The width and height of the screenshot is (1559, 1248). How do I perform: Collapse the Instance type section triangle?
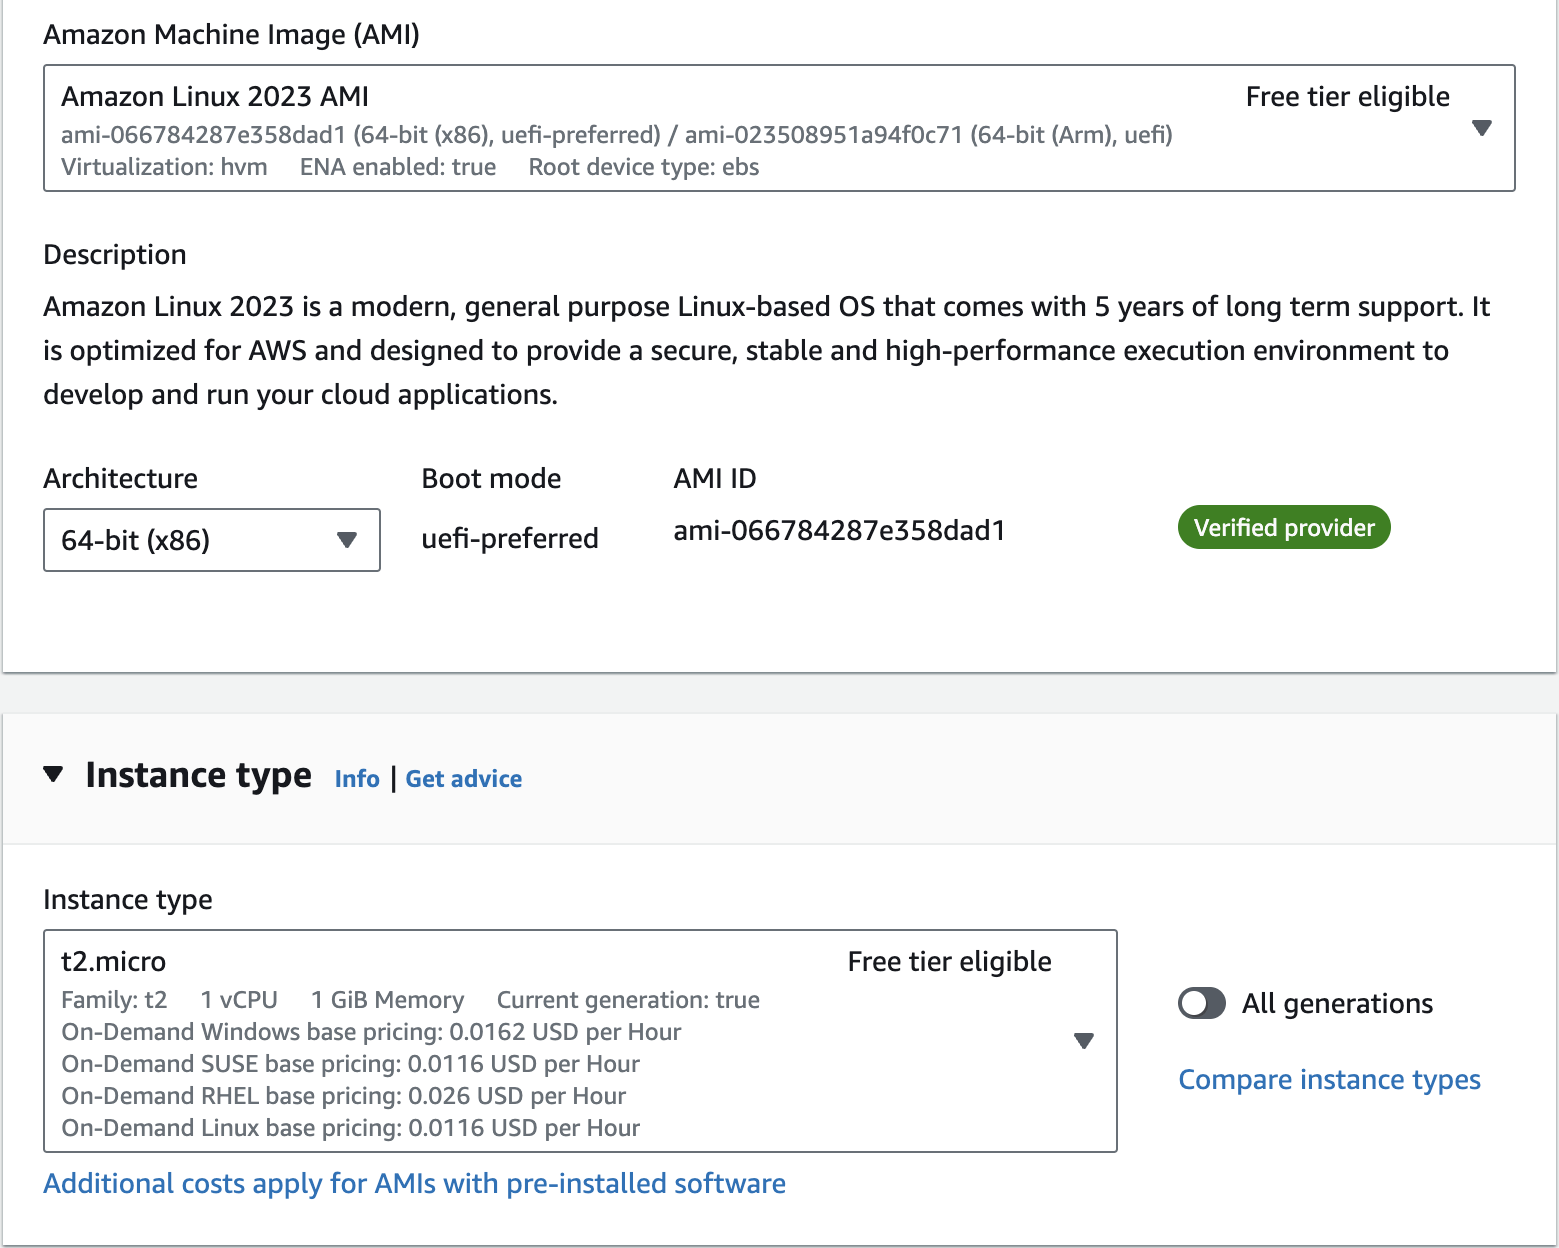pos(54,774)
